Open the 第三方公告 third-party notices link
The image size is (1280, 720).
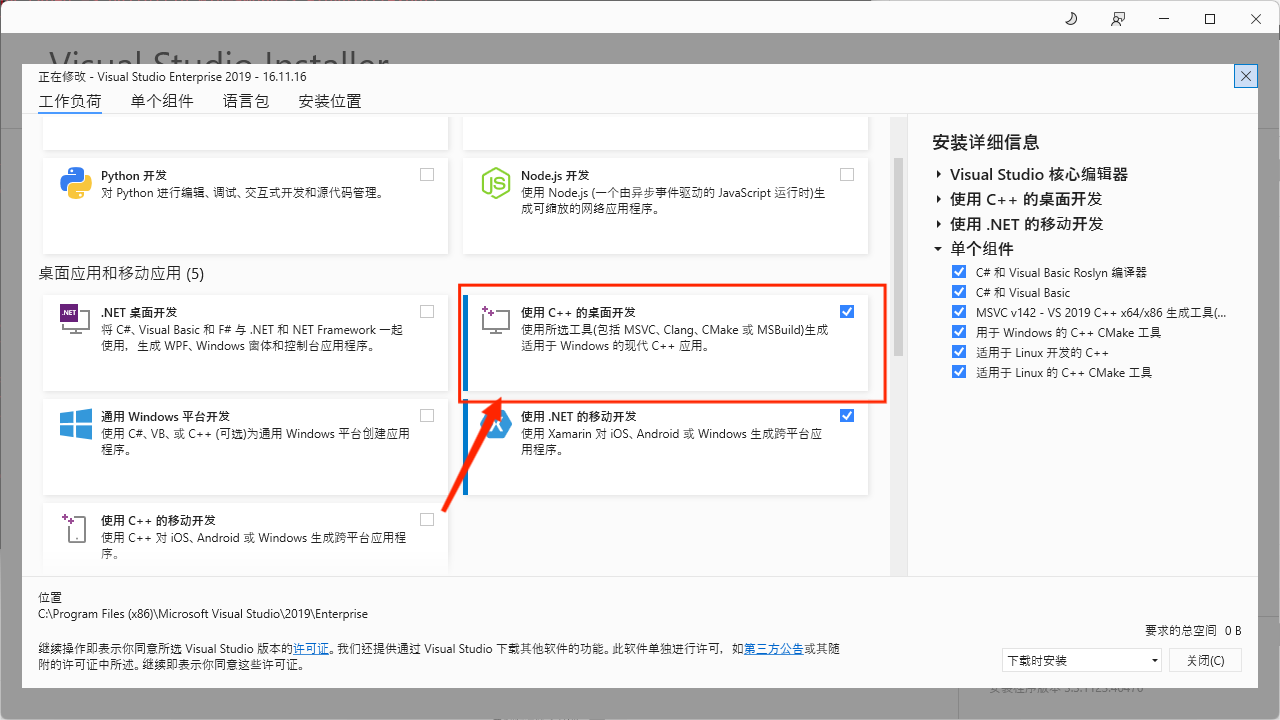click(x=774, y=649)
